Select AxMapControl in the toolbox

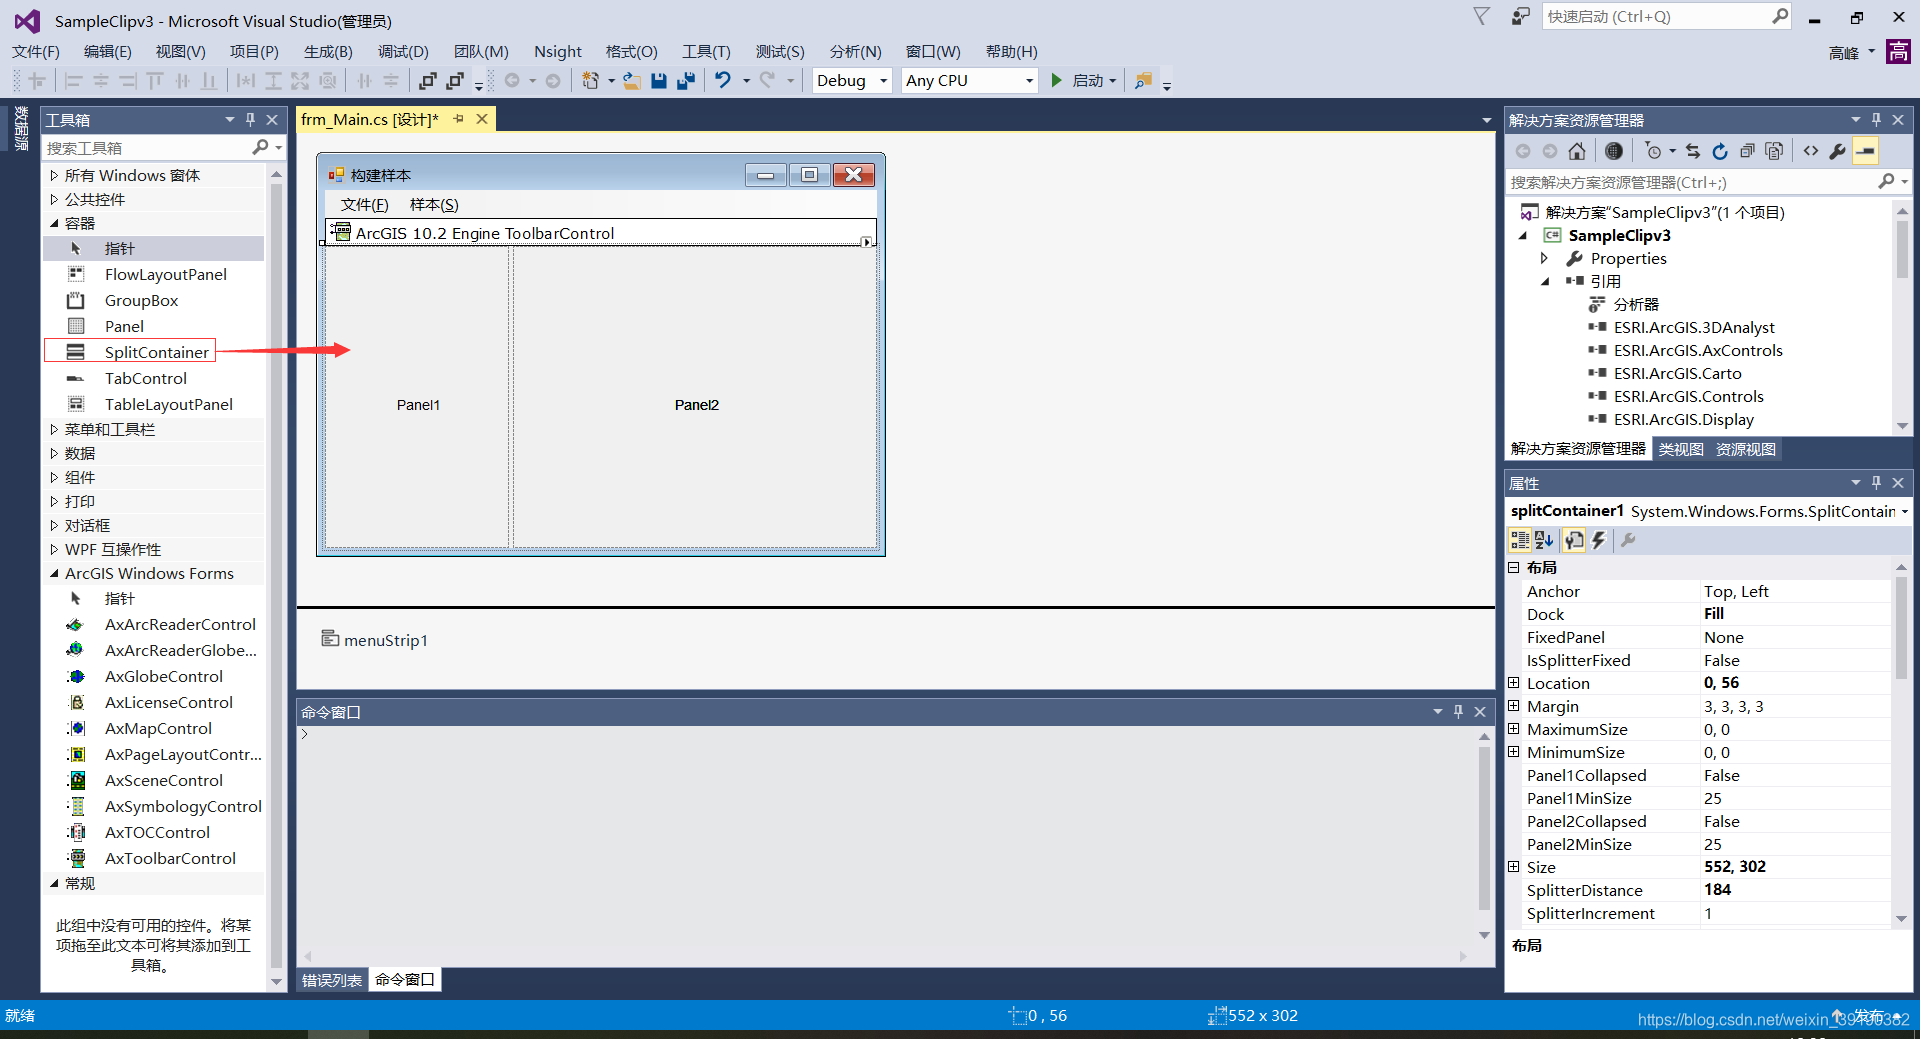[158, 728]
